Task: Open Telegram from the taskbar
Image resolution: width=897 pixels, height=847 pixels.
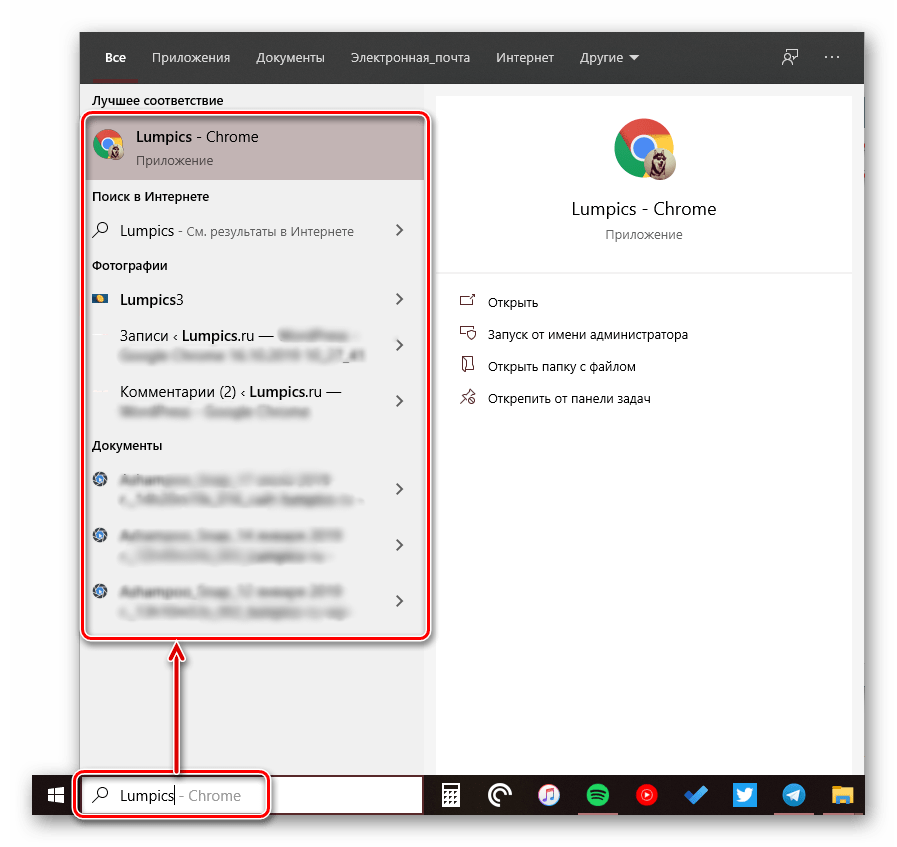Action: [794, 796]
